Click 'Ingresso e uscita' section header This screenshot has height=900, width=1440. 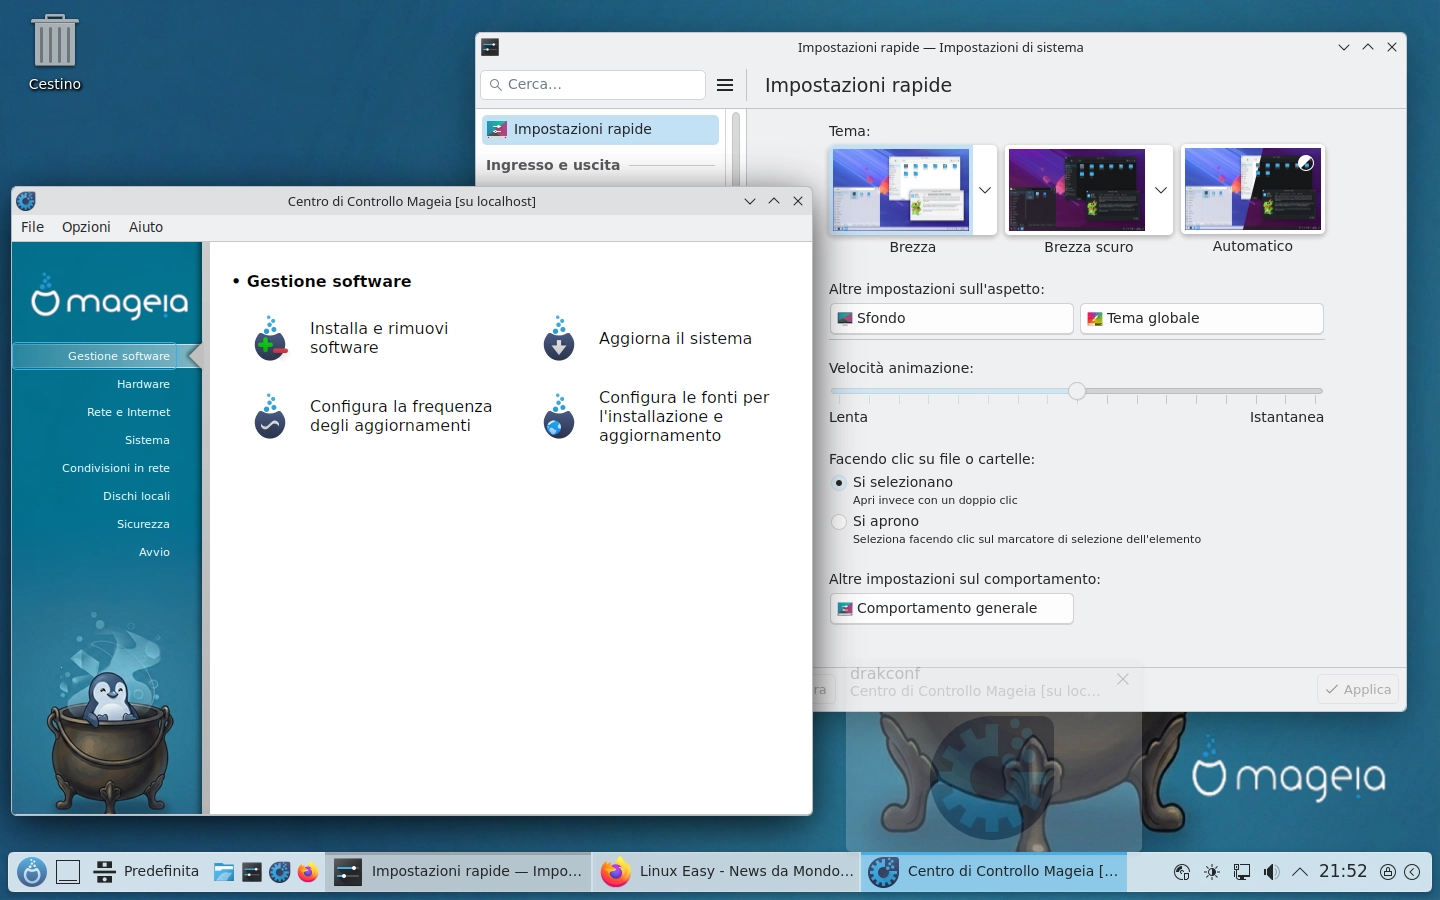pyautogui.click(x=553, y=165)
